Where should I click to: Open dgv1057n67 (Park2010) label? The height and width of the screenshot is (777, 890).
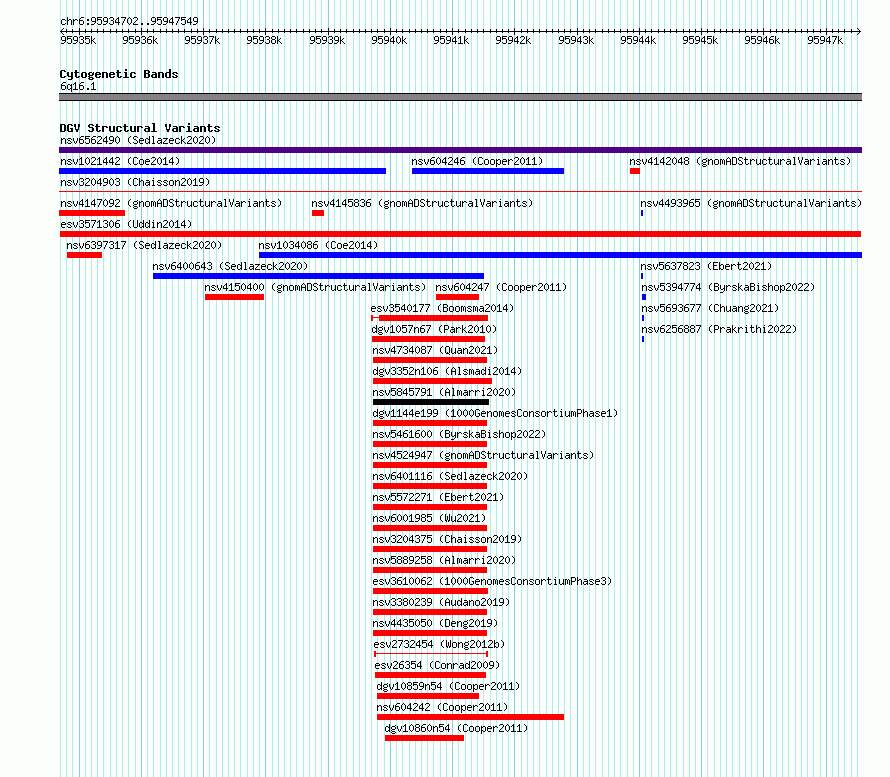tap(434, 329)
